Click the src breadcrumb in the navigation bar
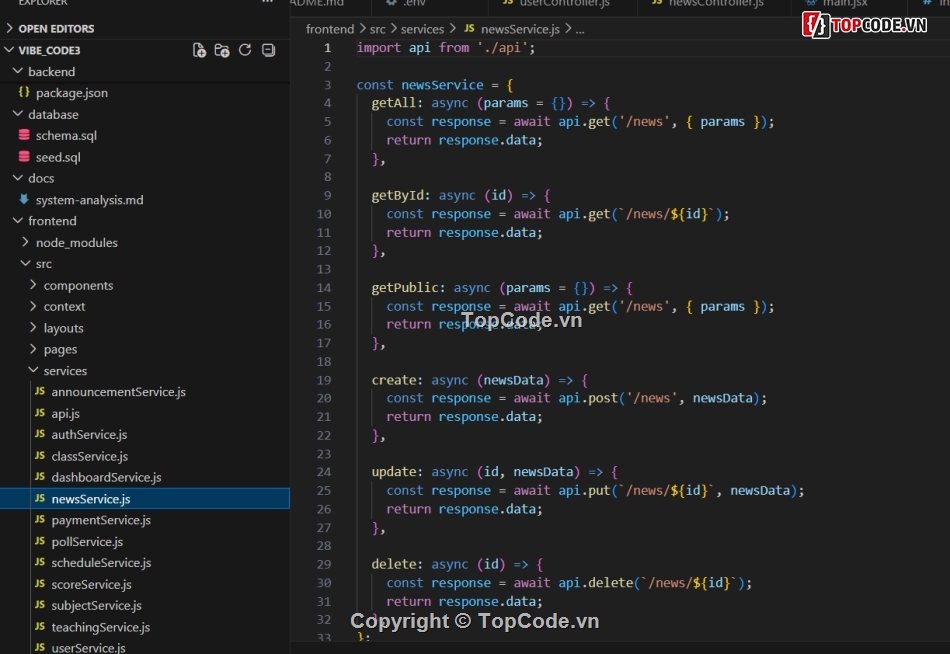 click(378, 29)
